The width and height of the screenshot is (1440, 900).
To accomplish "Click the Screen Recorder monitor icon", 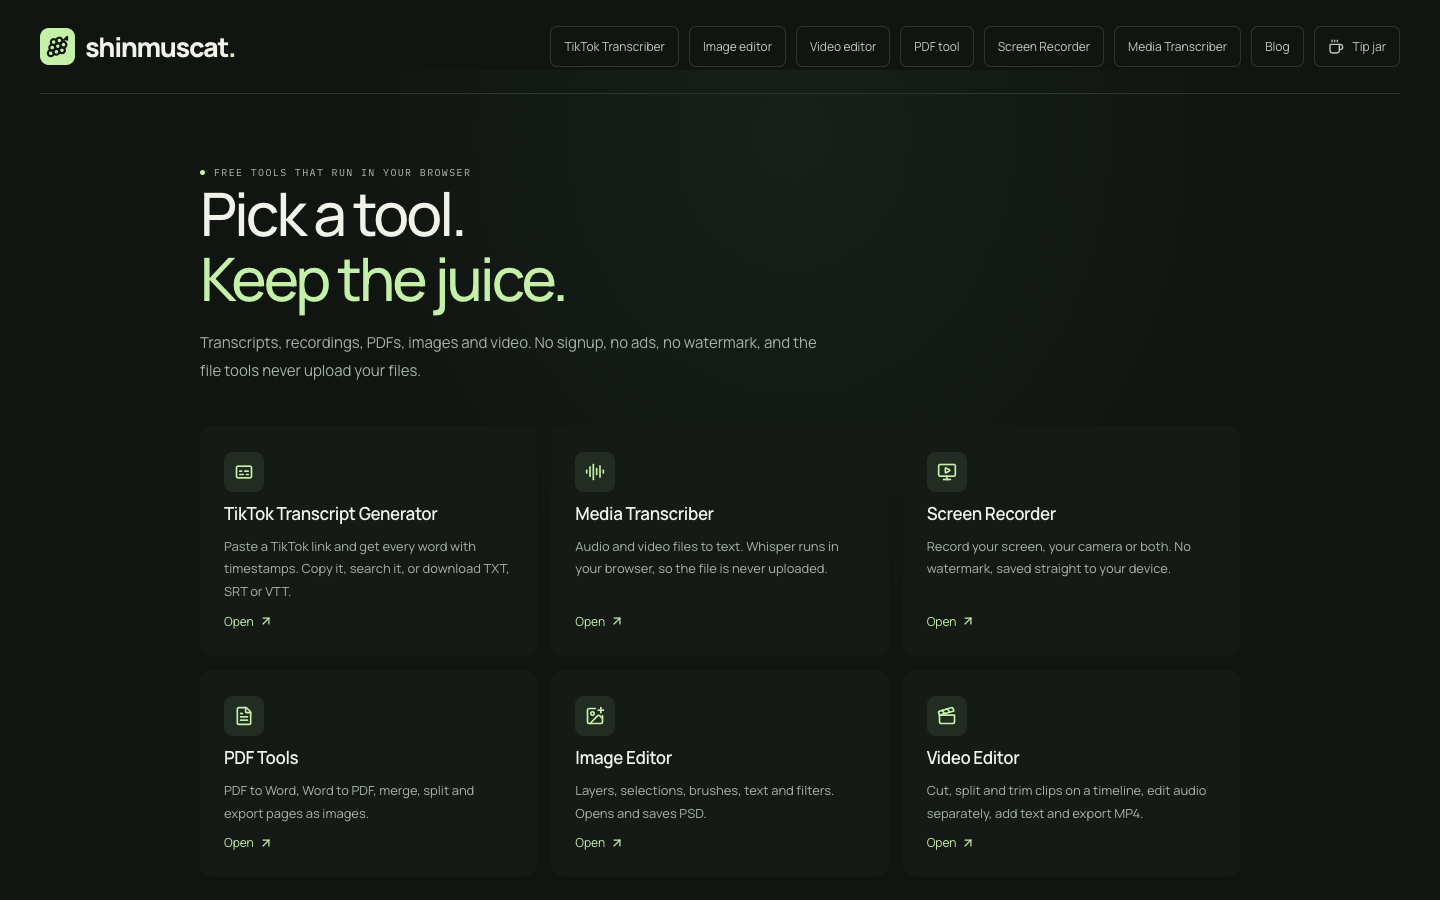I will (947, 472).
